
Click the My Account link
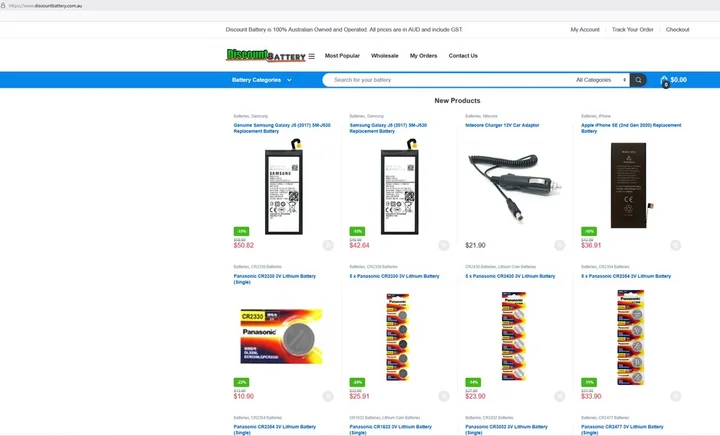click(x=585, y=30)
